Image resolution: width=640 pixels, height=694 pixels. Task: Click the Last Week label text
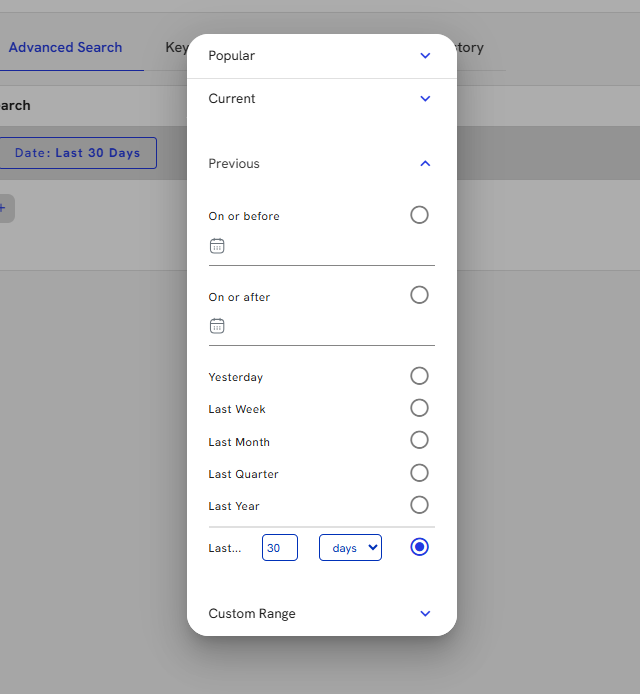237,409
